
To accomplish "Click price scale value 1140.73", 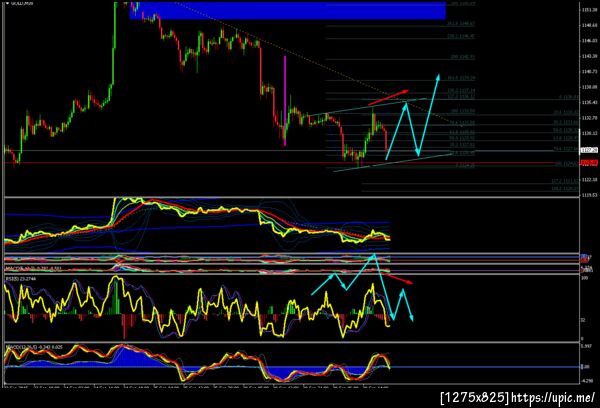I will [589, 72].
